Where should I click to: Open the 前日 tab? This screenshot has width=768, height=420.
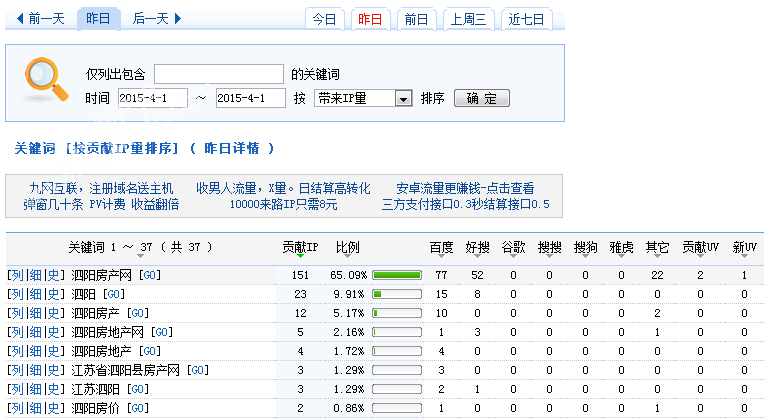pos(416,19)
